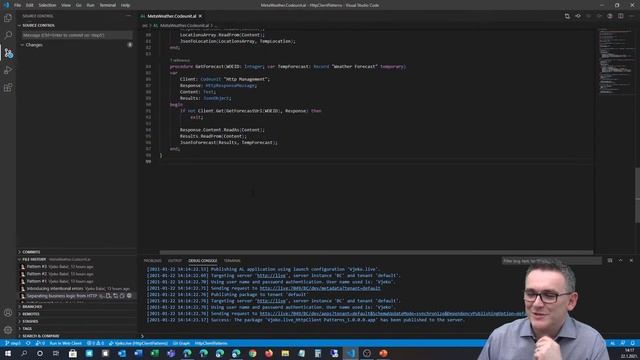Switch to the Output panel tab
The image size is (640, 360).
pyautogui.click(x=175, y=261)
